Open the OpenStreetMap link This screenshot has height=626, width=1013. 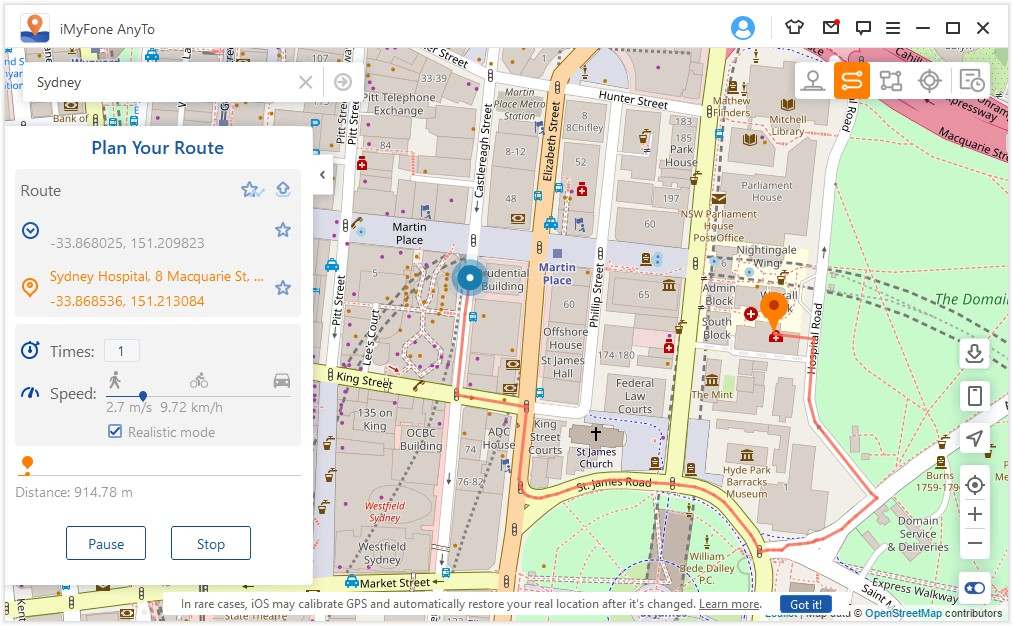903,613
